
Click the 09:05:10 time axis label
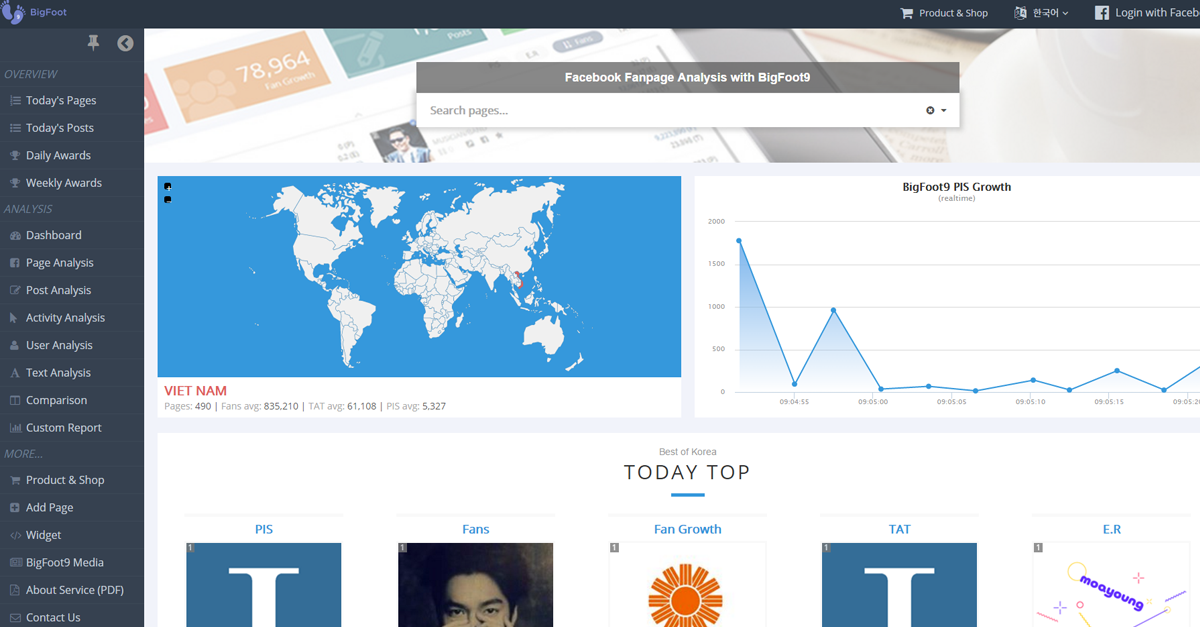tap(1030, 402)
